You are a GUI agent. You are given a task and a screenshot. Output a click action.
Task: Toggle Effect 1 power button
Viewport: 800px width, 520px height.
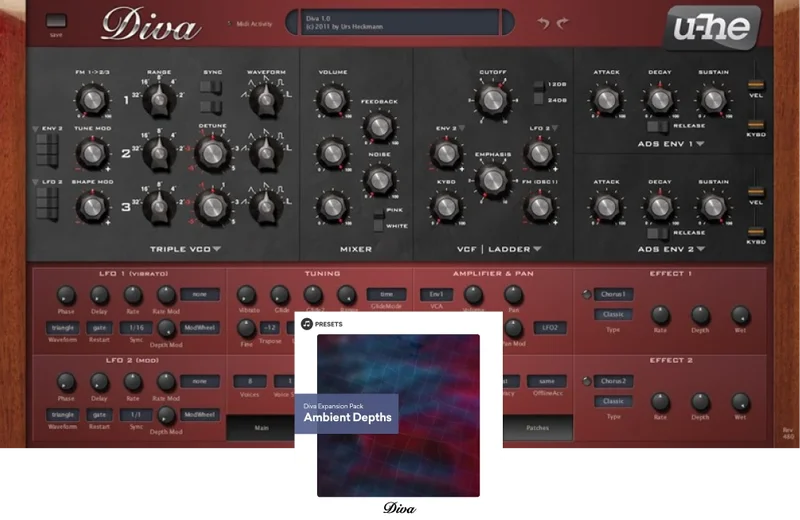point(587,294)
